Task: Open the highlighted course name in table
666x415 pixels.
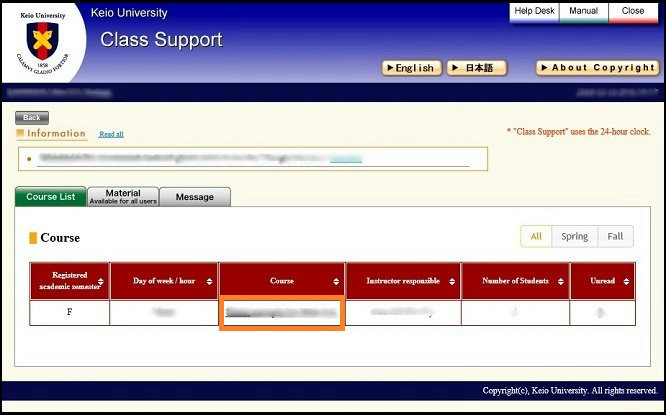Action: pos(282,313)
